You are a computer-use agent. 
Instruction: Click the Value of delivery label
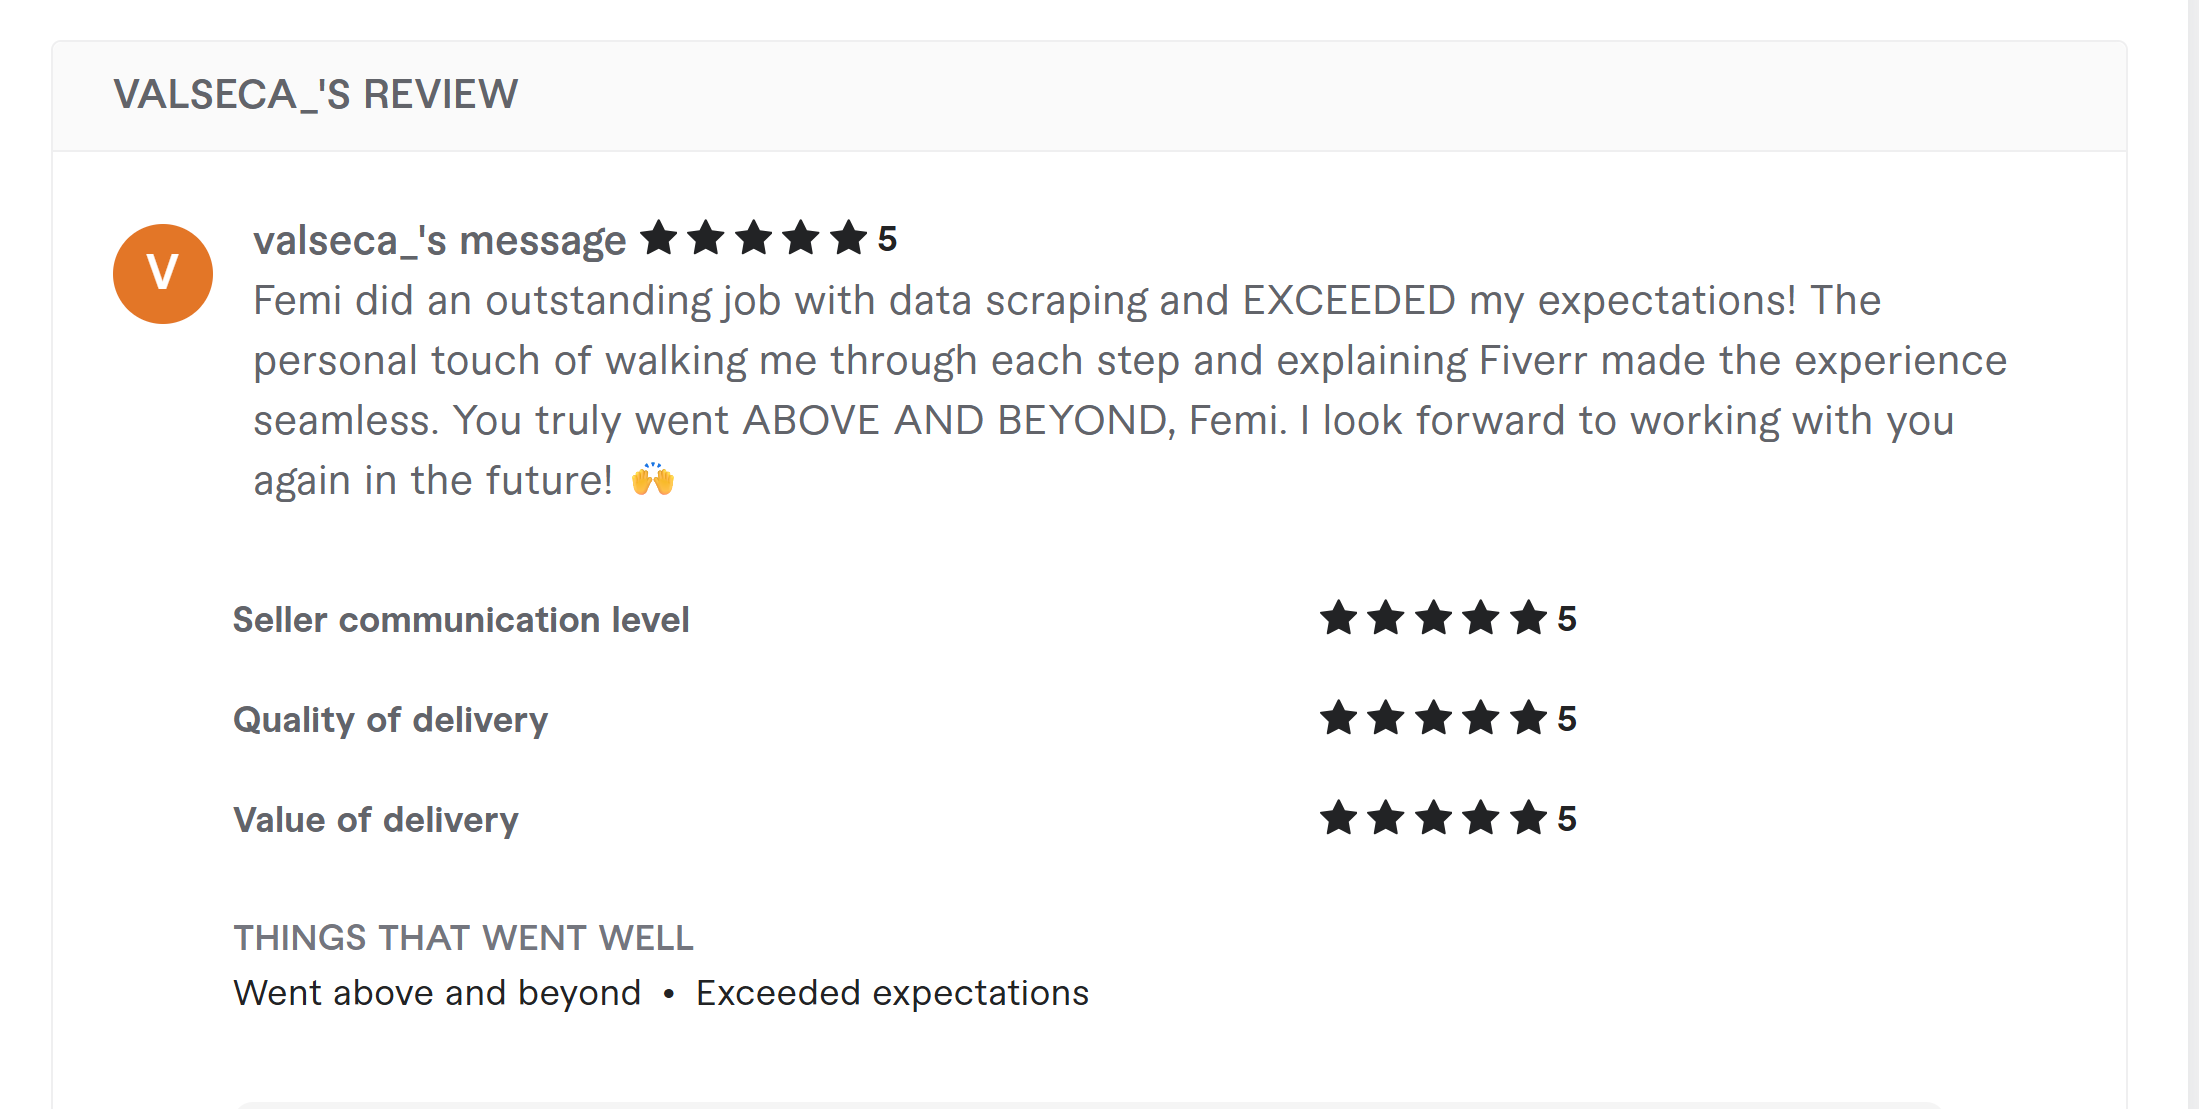pos(376,820)
